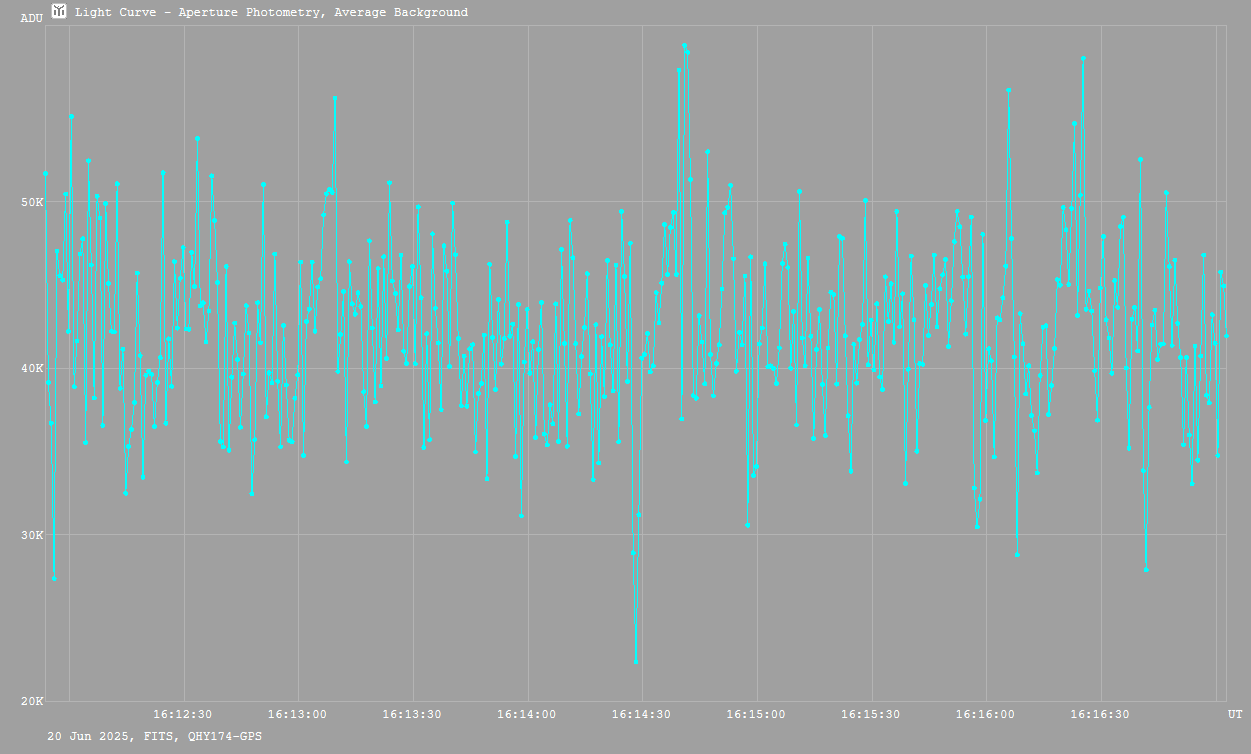Click the UT label on time axis

click(1235, 714)
